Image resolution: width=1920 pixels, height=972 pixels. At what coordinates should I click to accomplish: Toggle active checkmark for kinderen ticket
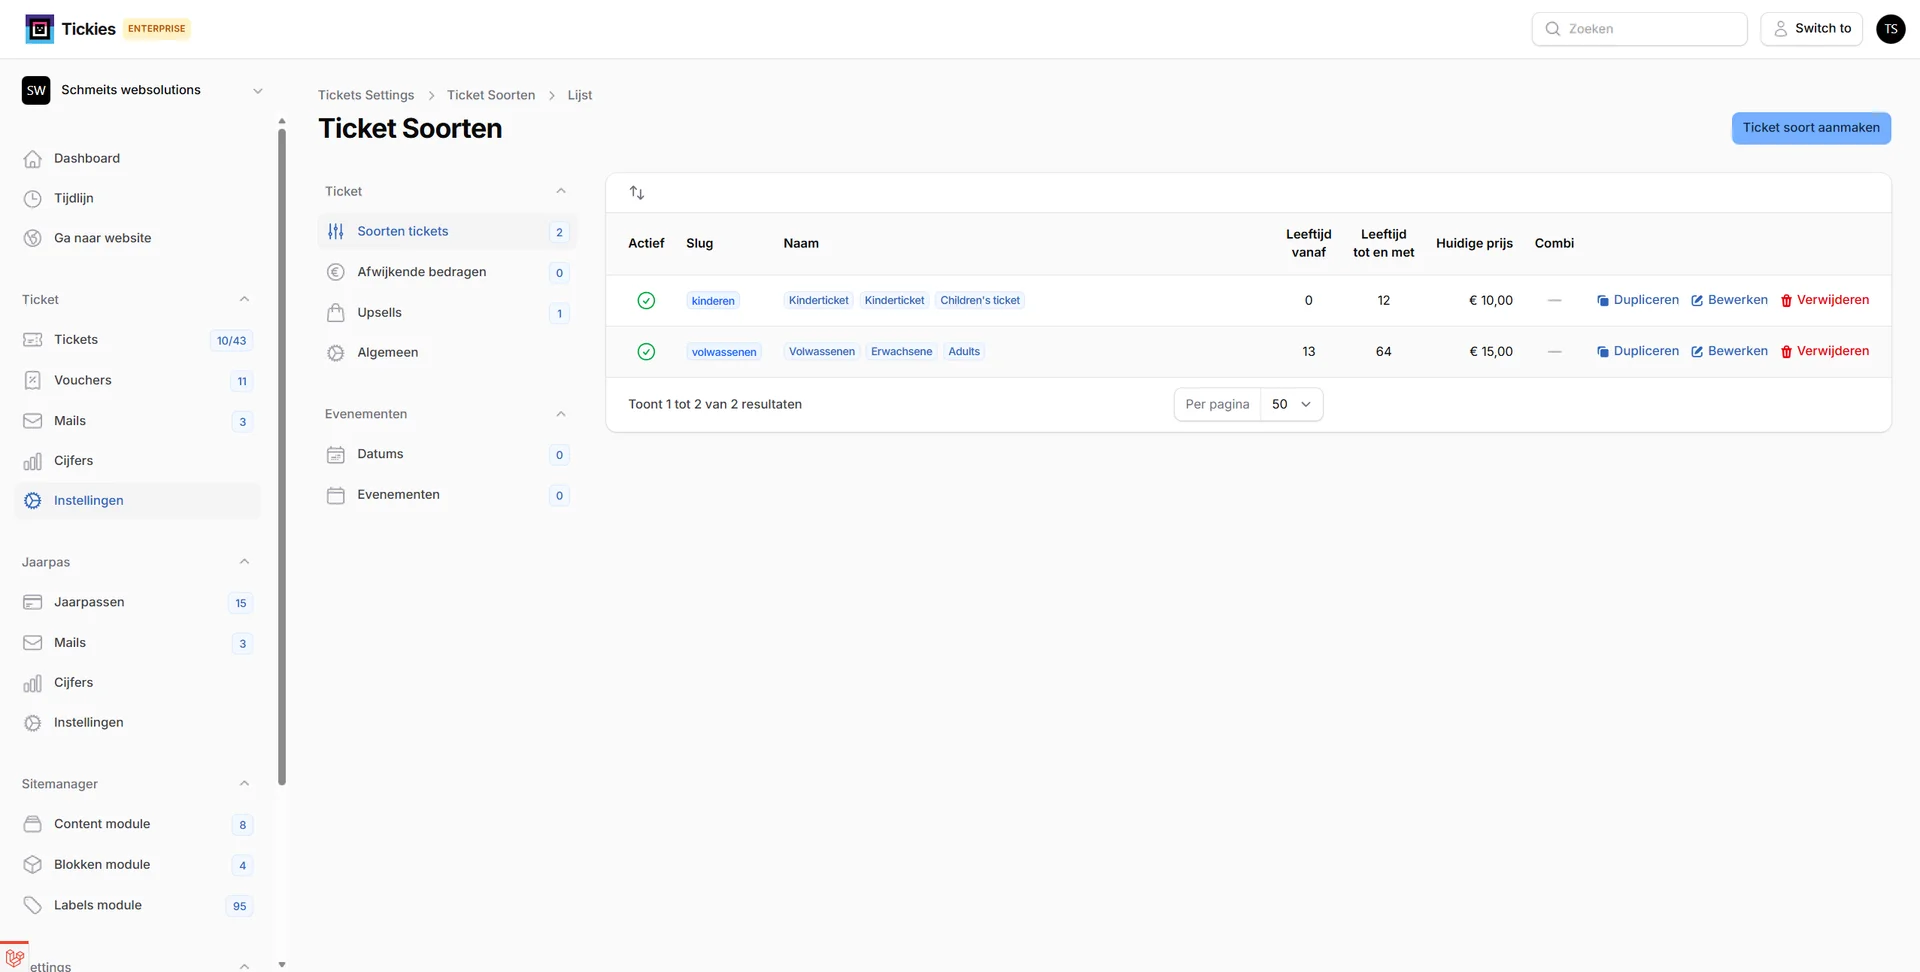[646, 301]
